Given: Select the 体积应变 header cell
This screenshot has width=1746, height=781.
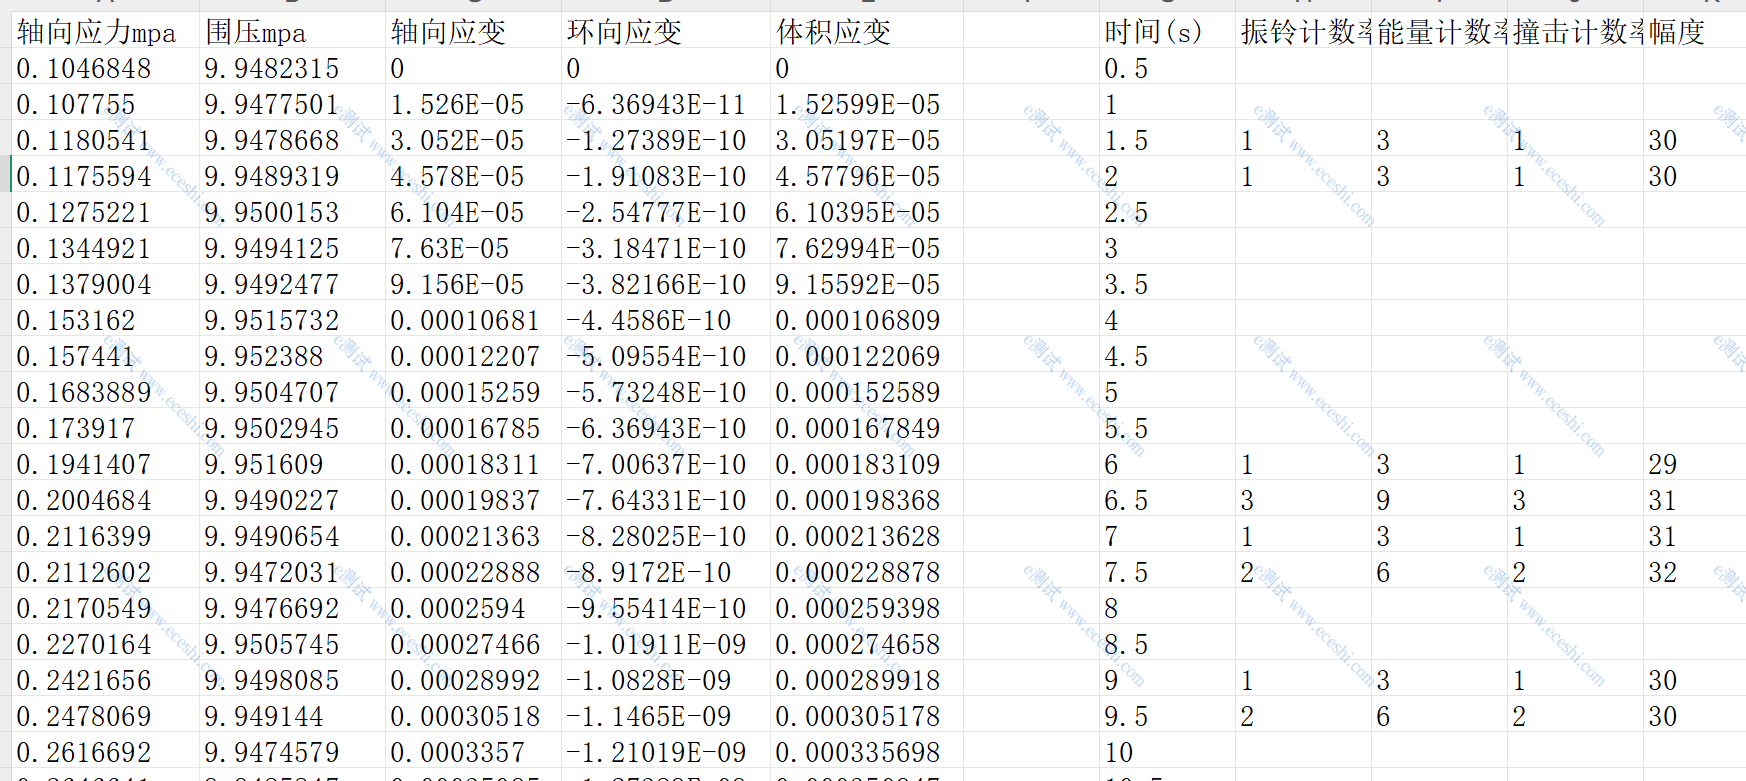Looking at the screenshot, I should (x=867, y=31).
